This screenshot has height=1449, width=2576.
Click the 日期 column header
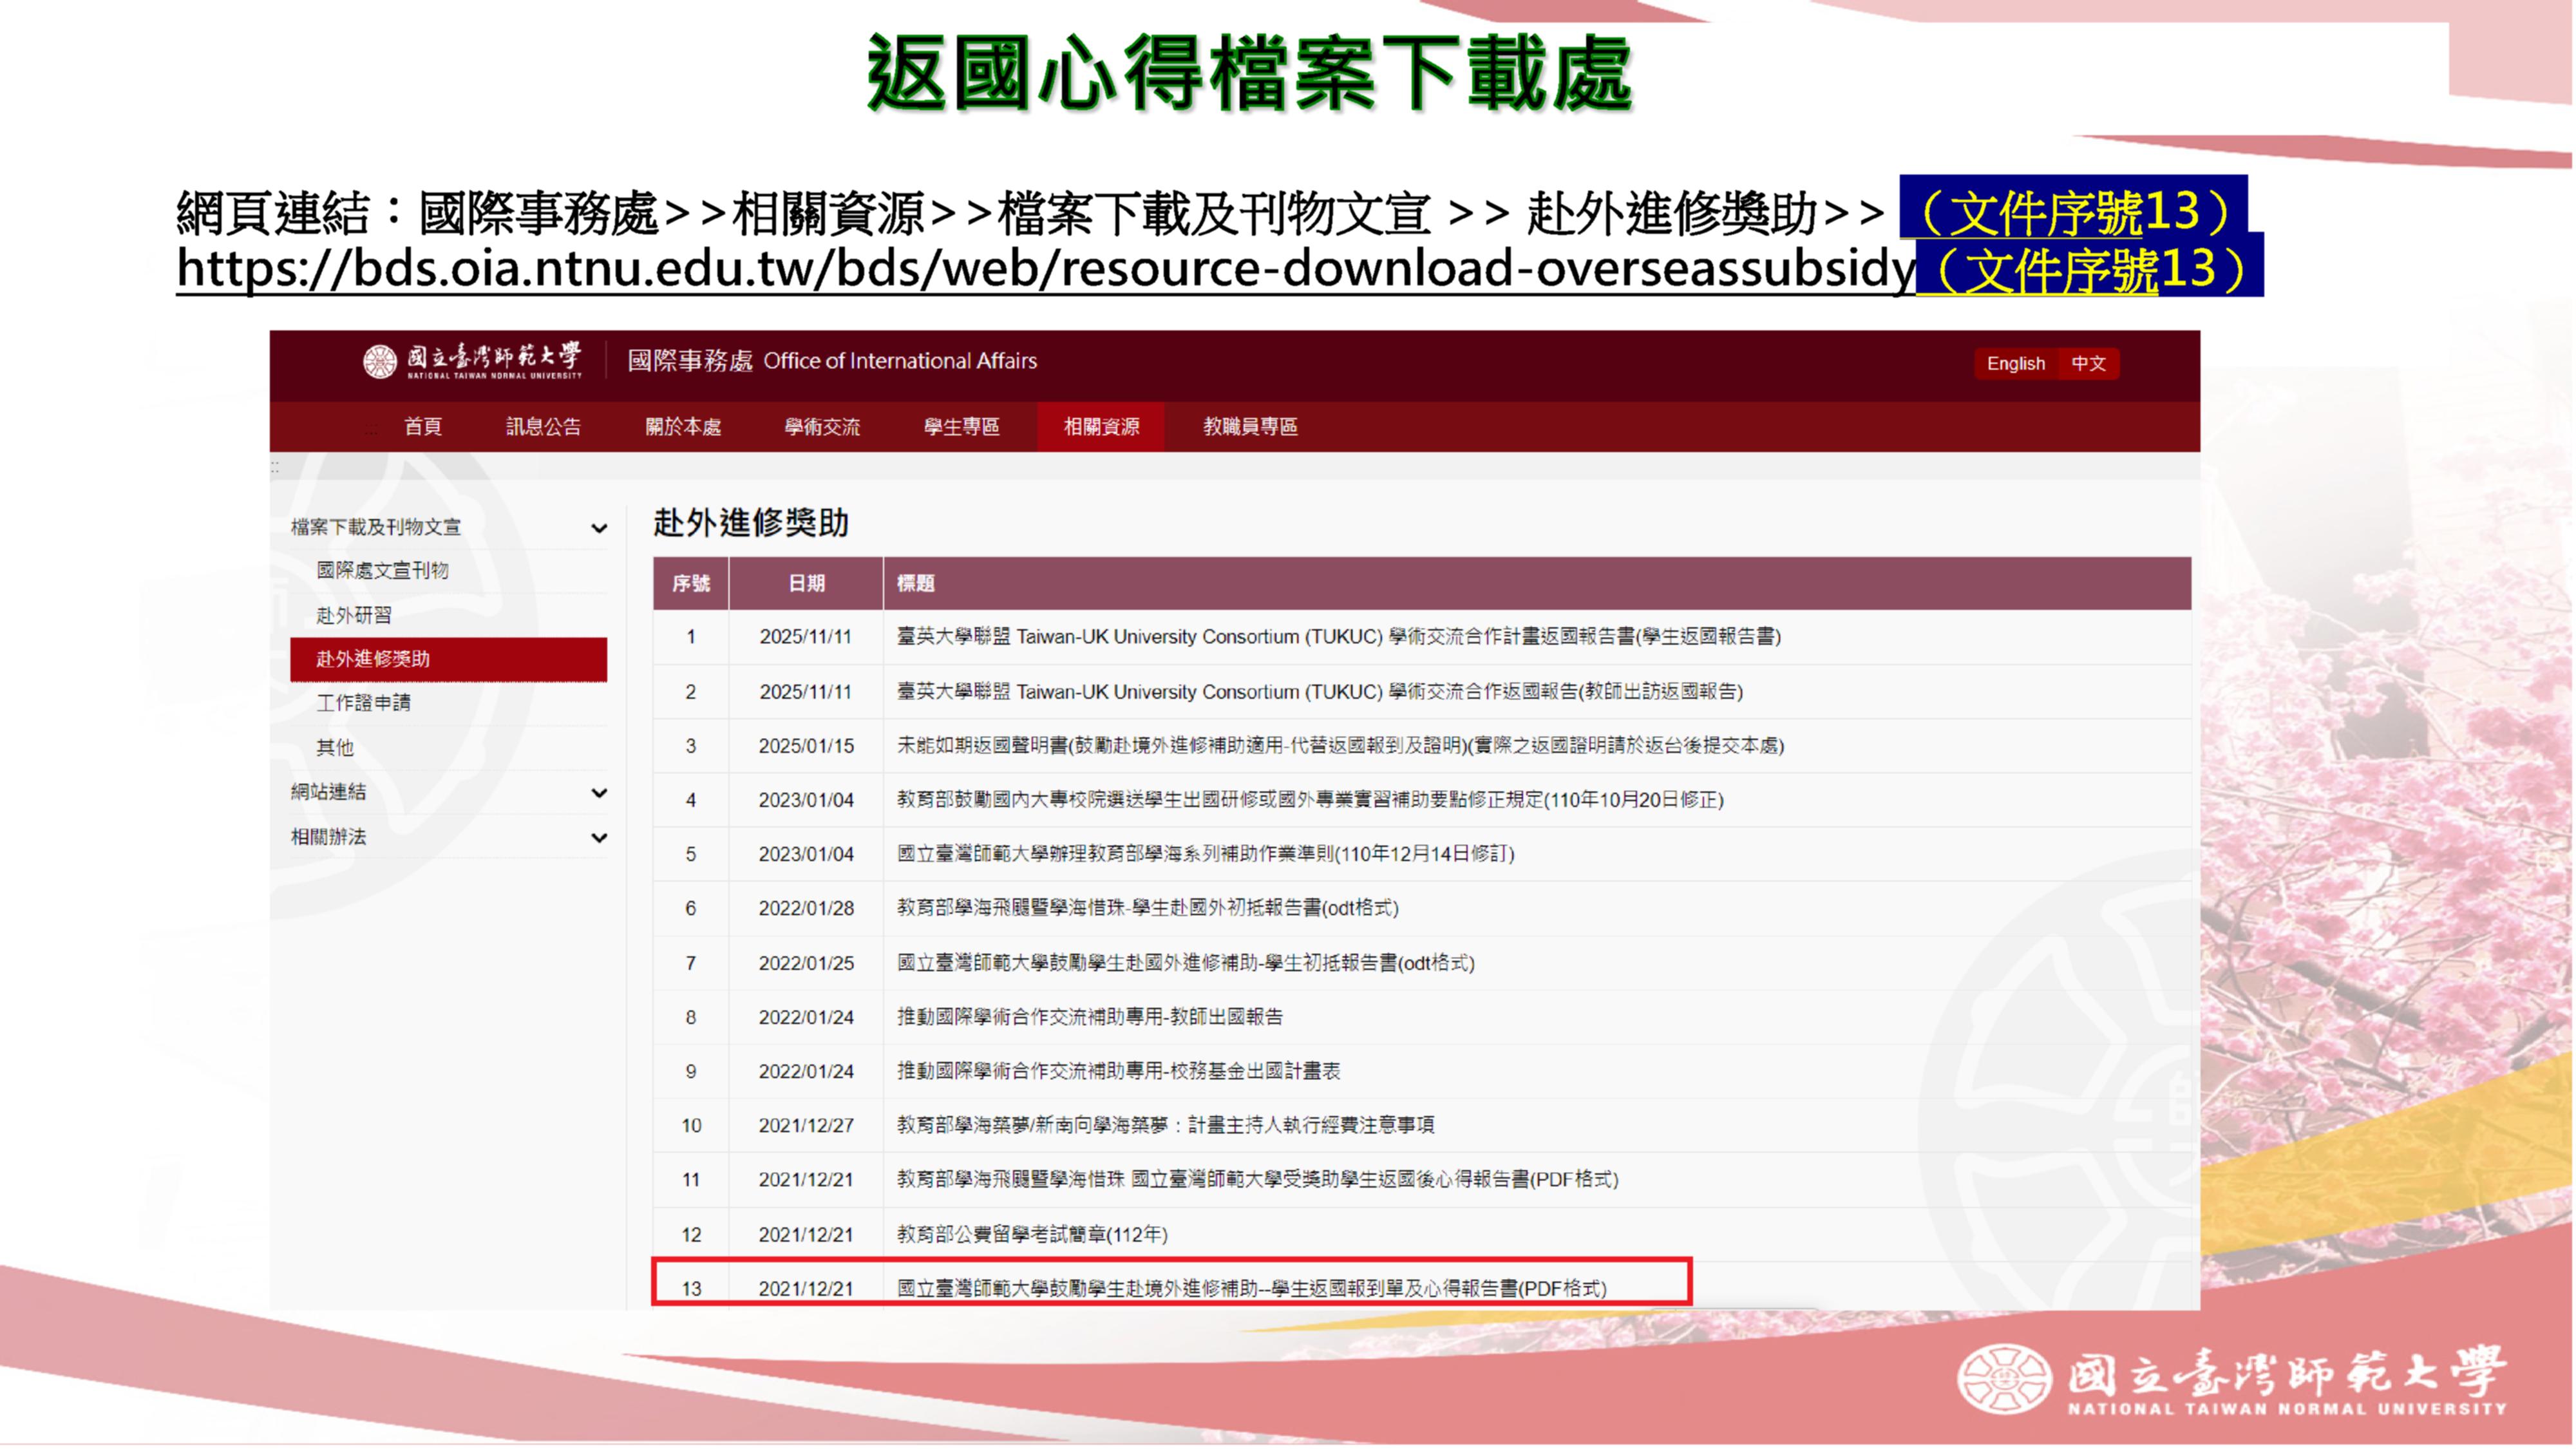pyautogui.click(x=806, y=584)
